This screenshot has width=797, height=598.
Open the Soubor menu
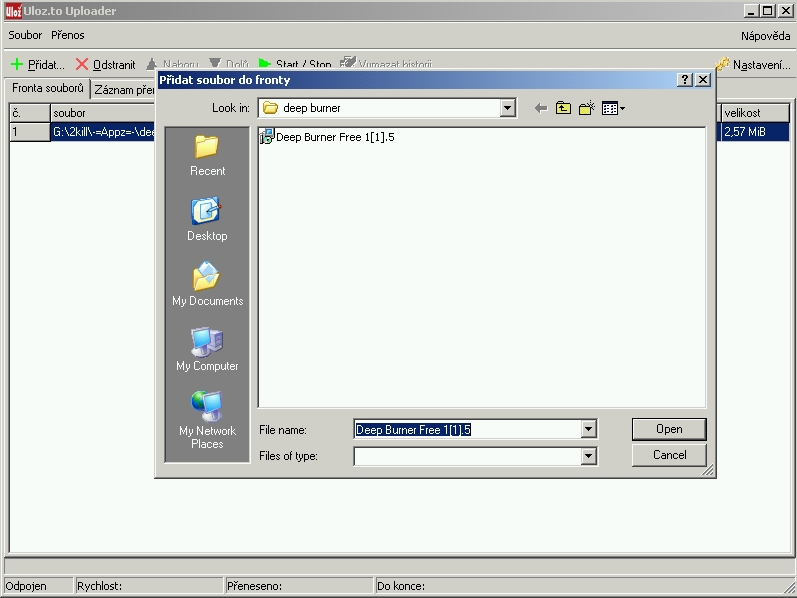25,35
